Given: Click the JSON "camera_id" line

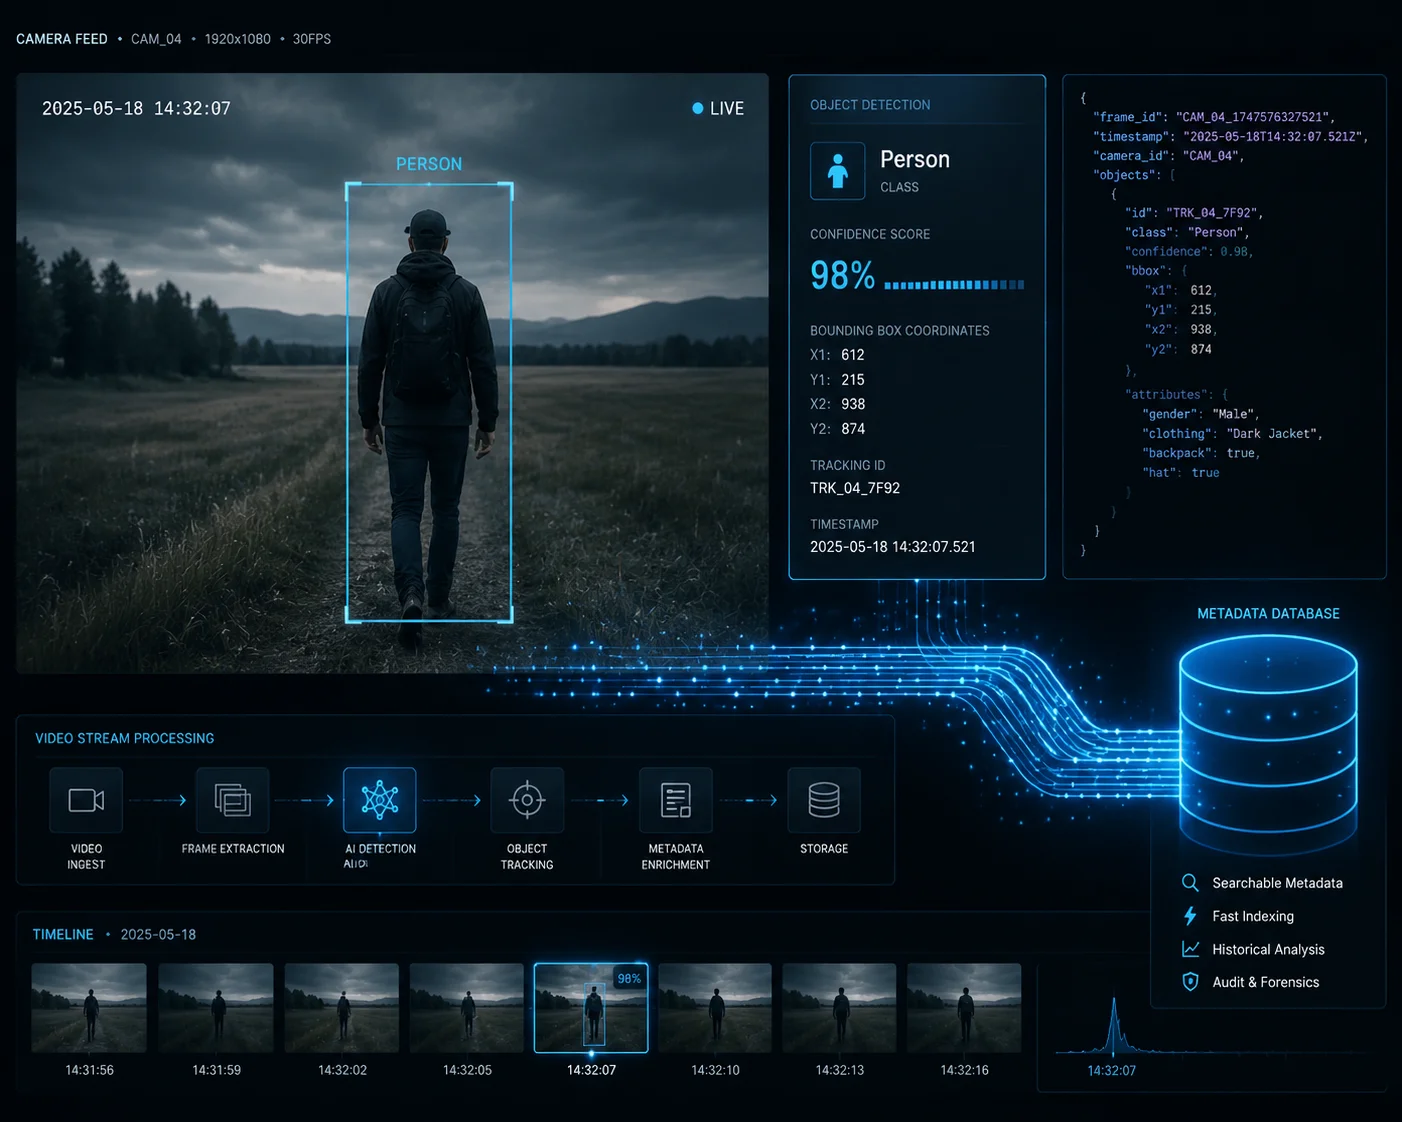Looking at the screenshot, I should 1169,156.
